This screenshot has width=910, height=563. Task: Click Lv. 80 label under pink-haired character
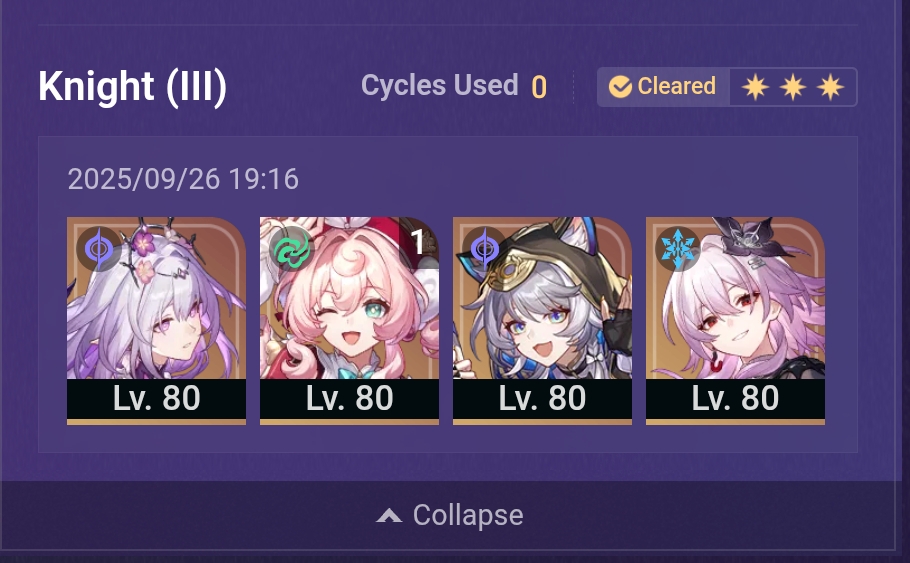click(x=349, y=398)
